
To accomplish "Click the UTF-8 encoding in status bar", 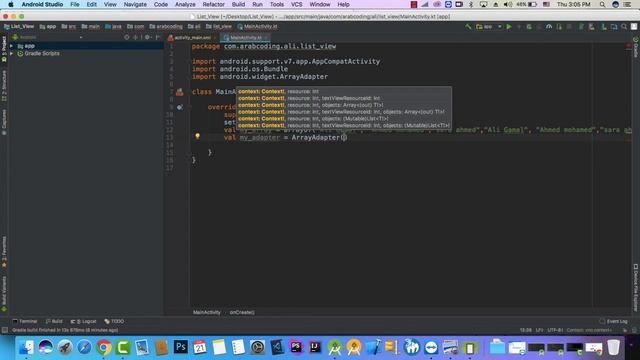I will [555, 330].
